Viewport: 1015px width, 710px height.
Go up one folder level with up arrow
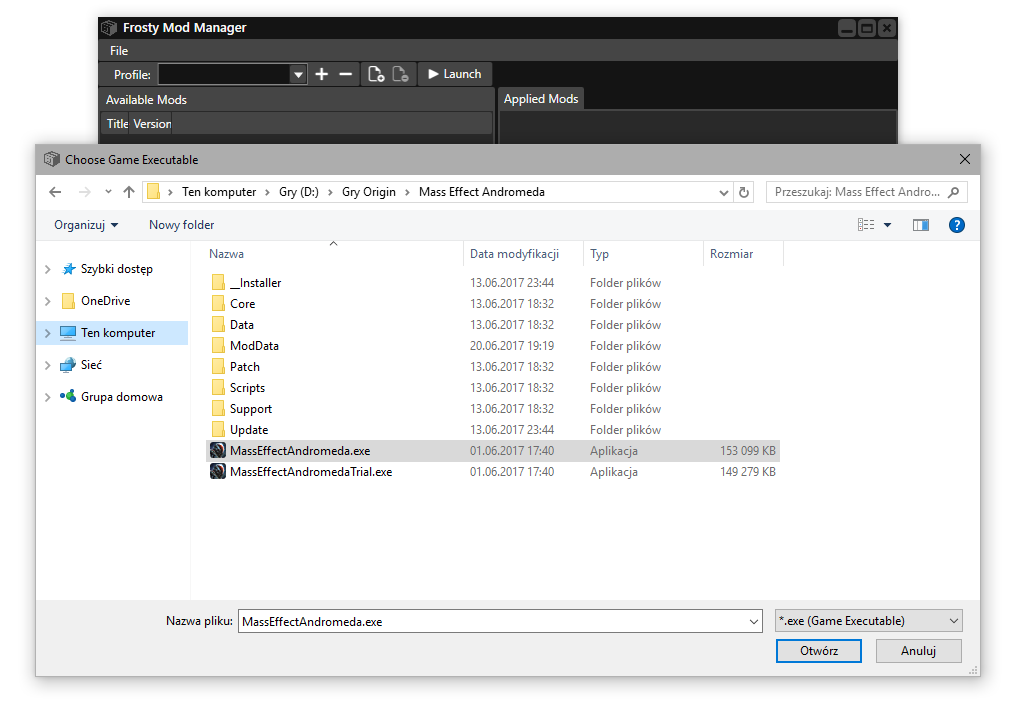pyautogui.click(x=129, y=192)
